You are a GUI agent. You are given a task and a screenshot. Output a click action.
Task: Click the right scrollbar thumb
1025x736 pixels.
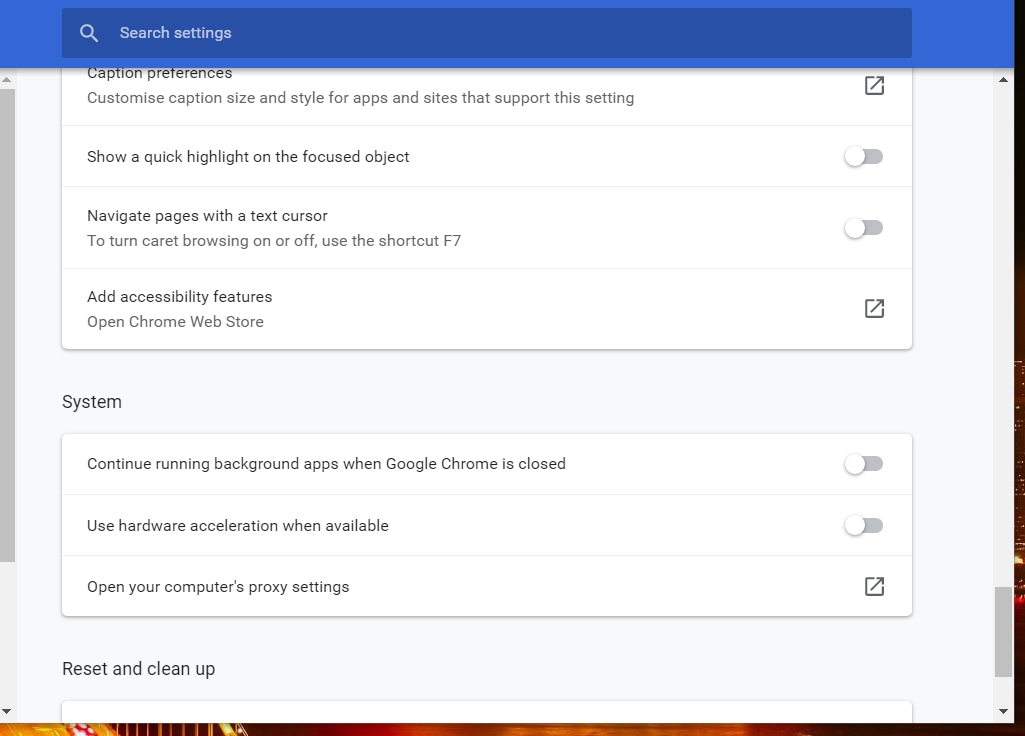click(1004, 632)
